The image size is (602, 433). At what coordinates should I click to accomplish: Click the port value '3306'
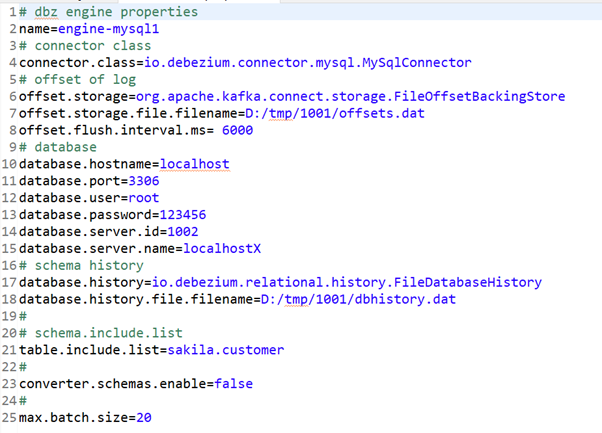tap(144, 181)
